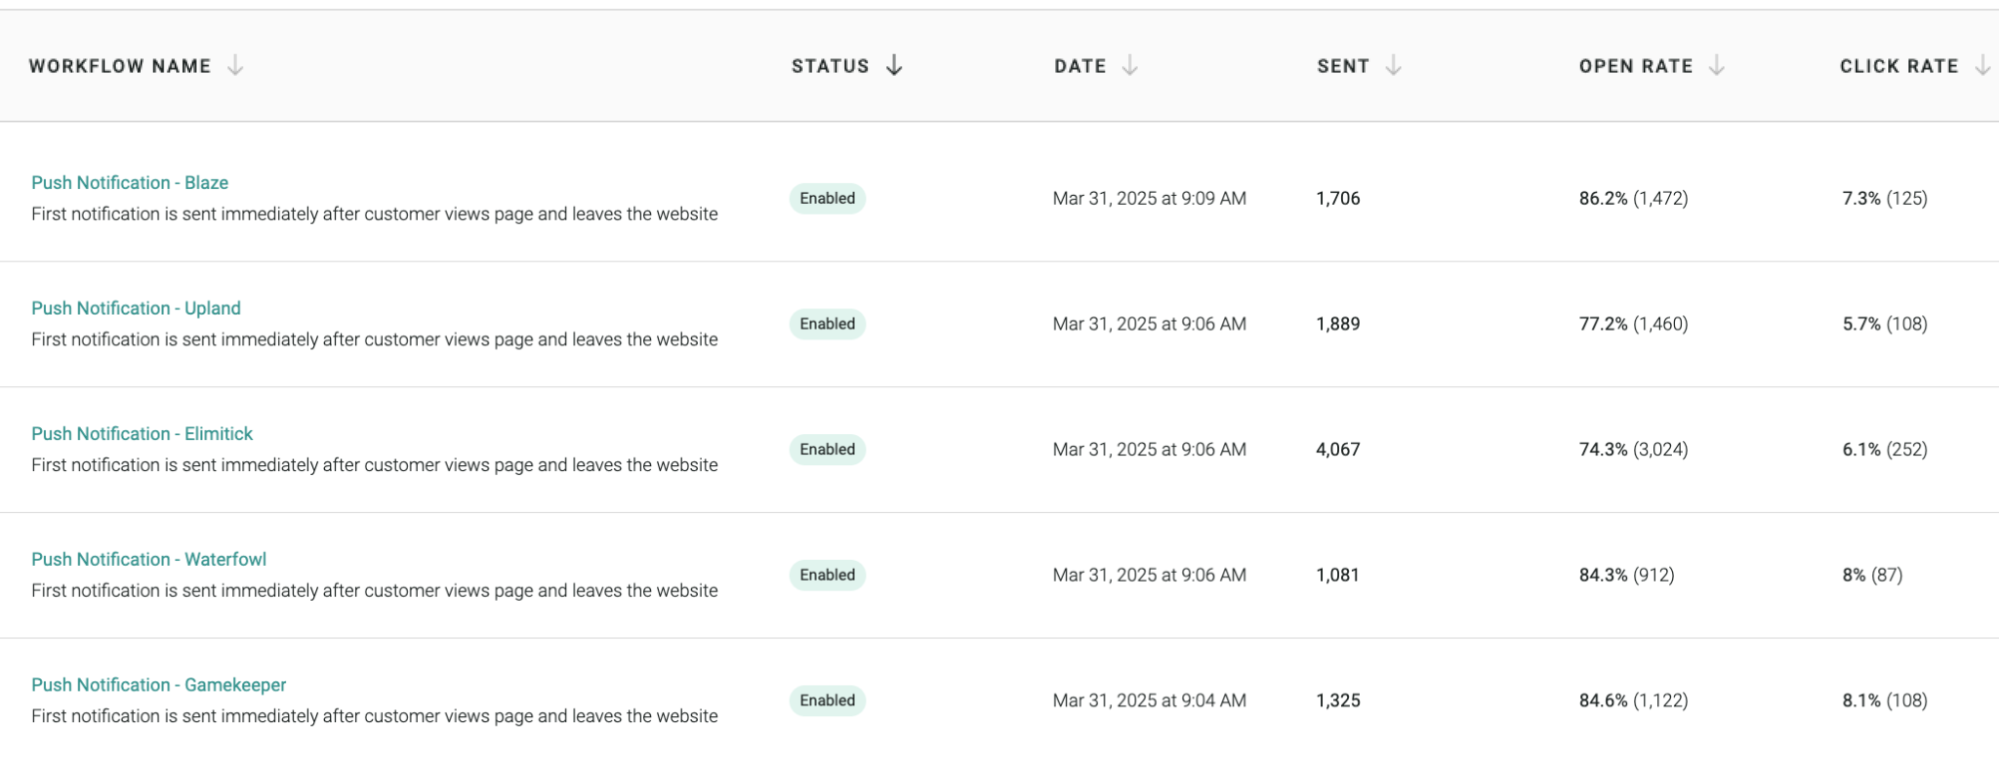Click the Click Rate sort arrow
Screen dimensions: 1999x770
point(1982,66)
